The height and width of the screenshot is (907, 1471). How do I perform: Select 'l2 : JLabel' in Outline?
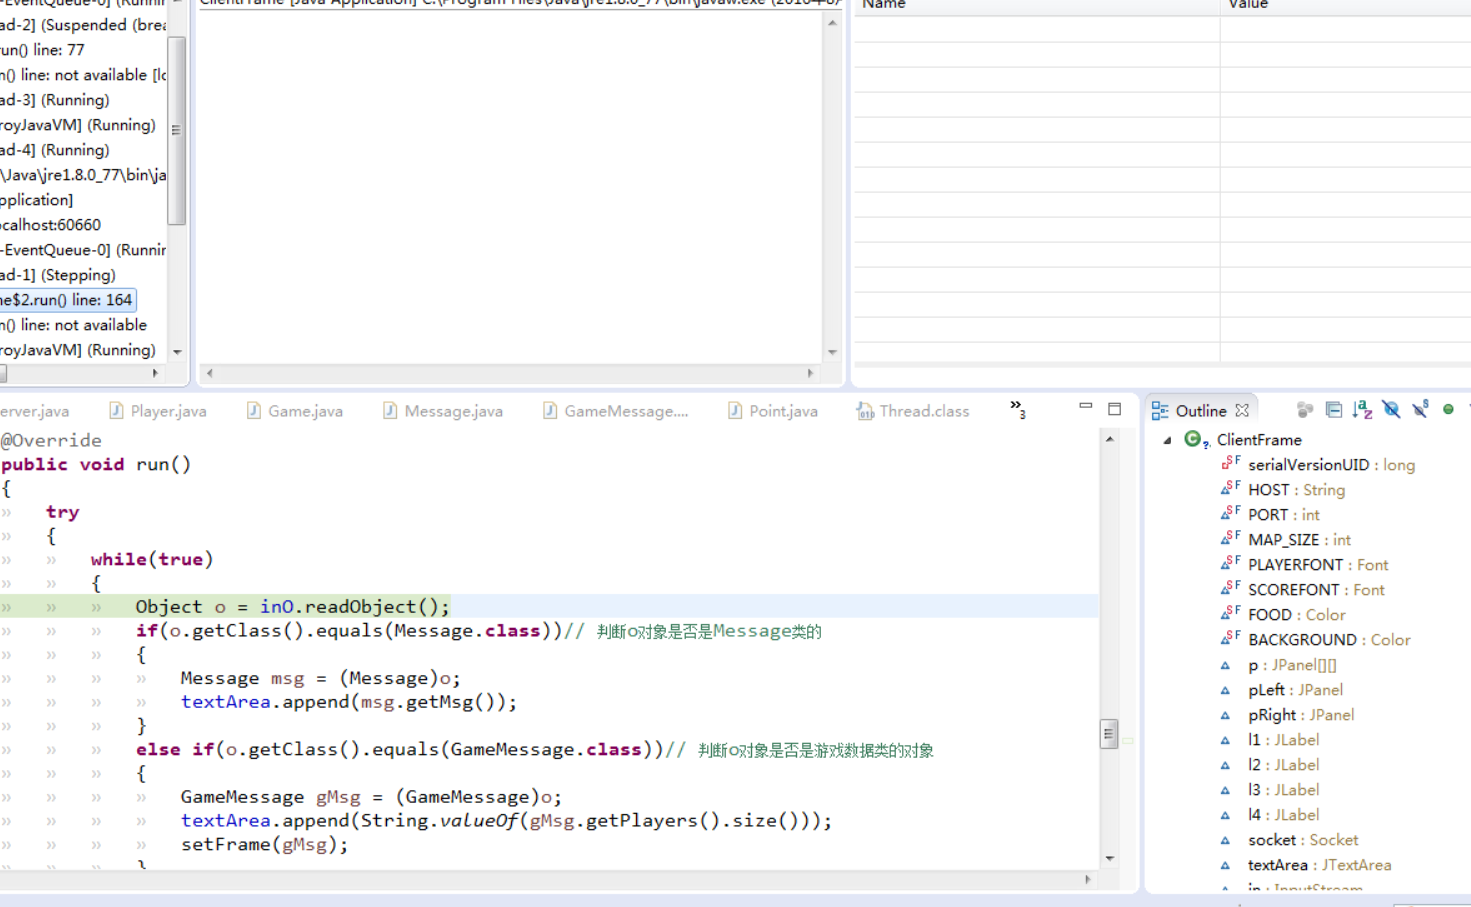tap(1283, 765)
